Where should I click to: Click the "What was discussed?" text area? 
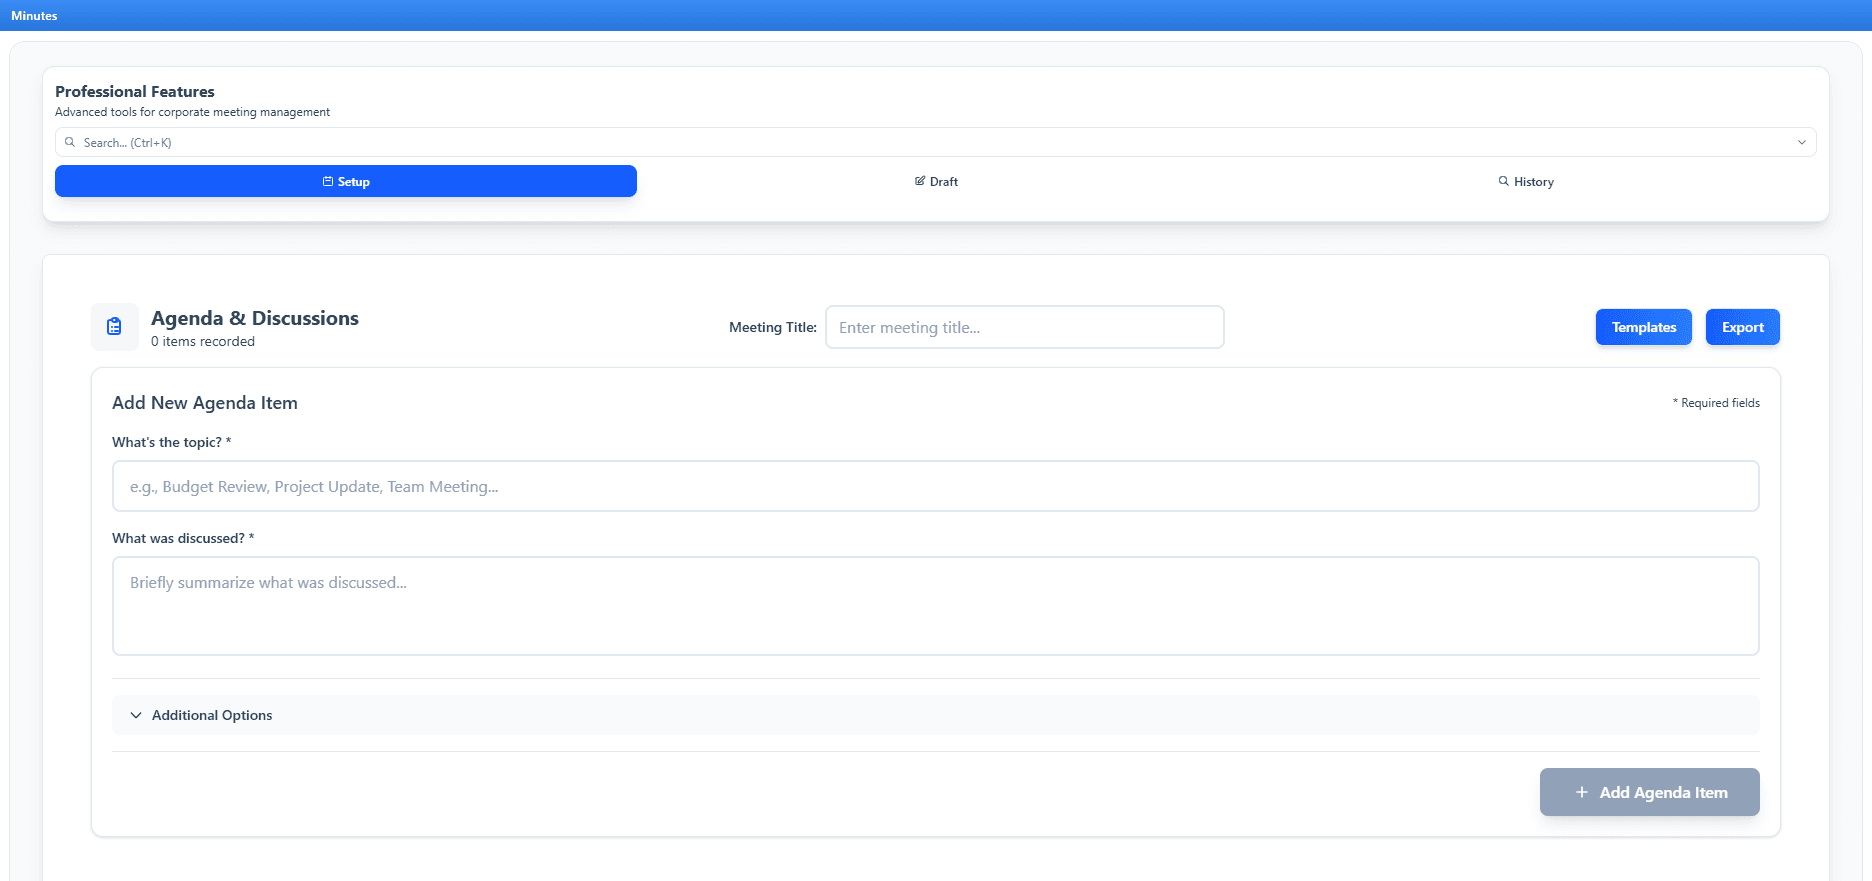[x=935, y=605]
